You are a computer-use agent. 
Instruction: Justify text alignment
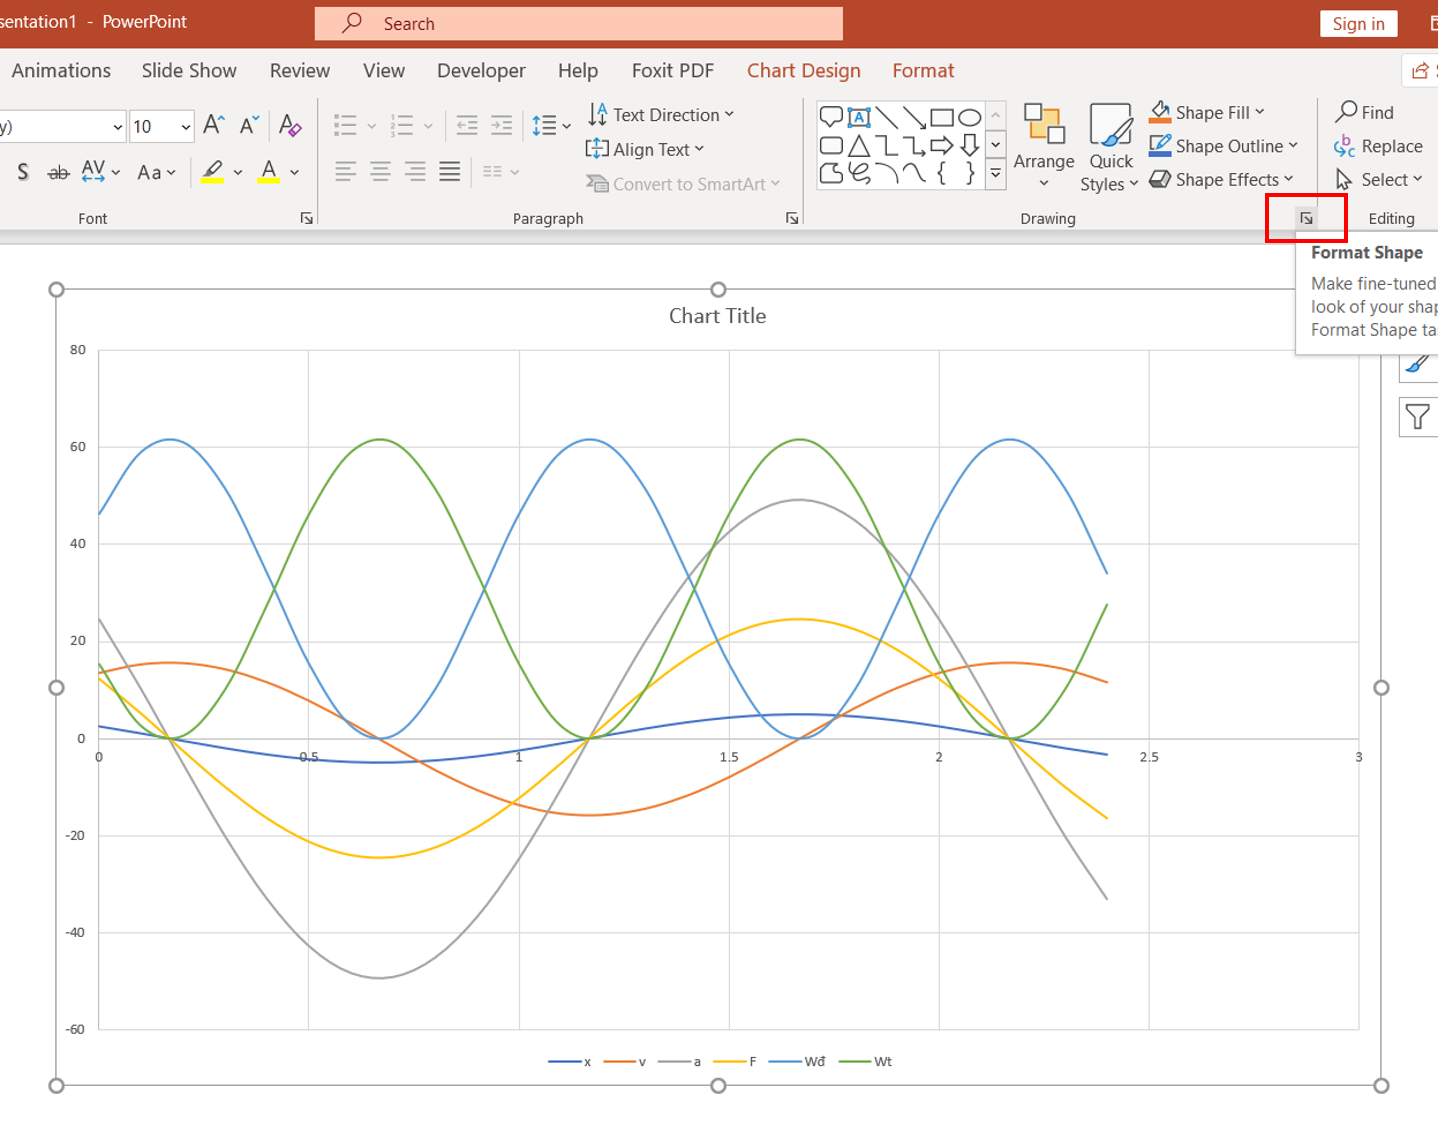coord(450,172)
